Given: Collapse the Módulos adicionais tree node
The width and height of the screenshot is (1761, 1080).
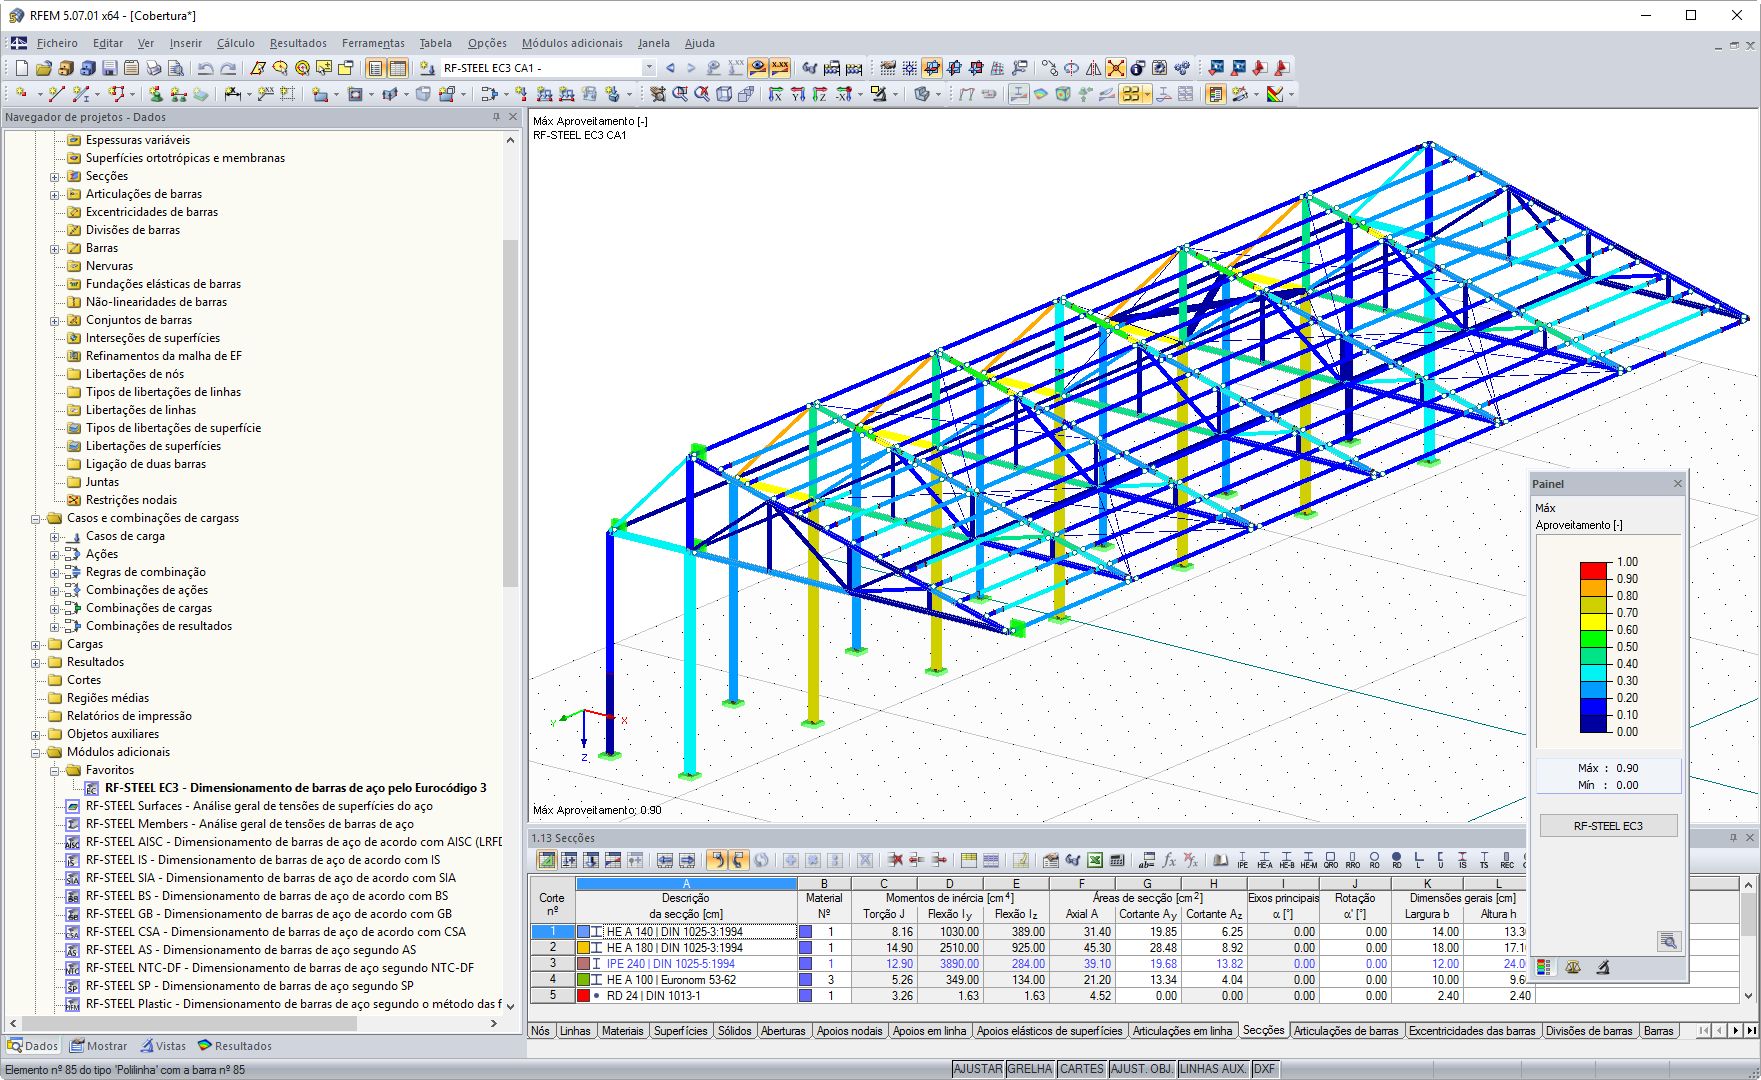Looking at the screenshot, I should click(36, 752).
